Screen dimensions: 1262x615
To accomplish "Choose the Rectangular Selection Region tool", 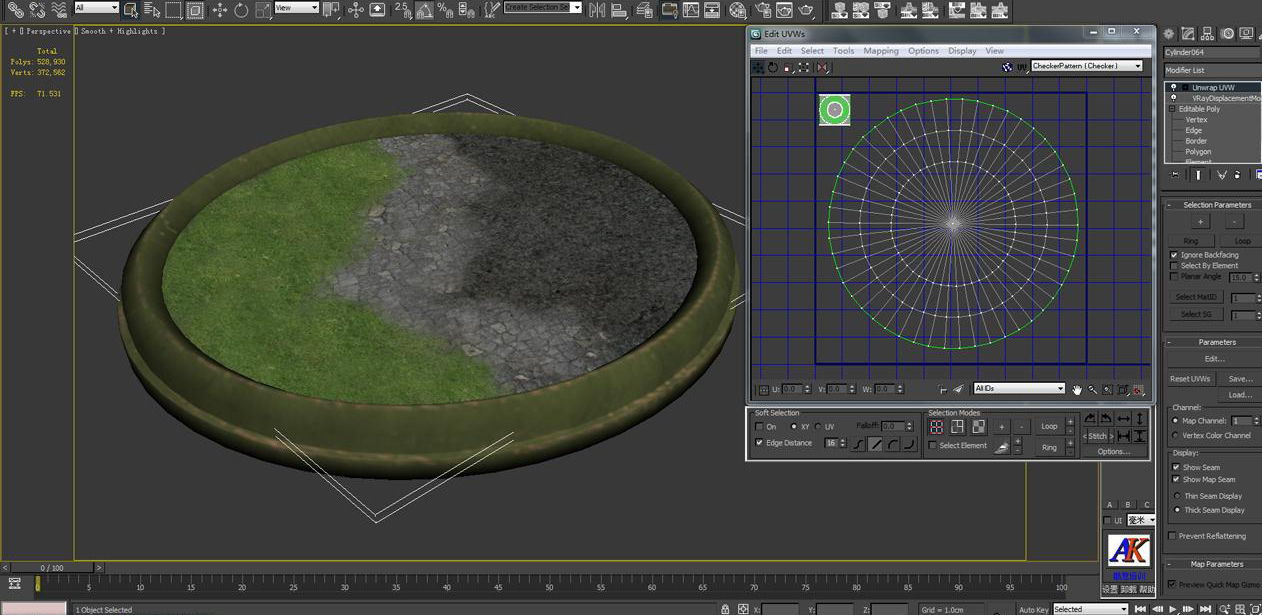I will pyautogui.click(x=173, y=10).
